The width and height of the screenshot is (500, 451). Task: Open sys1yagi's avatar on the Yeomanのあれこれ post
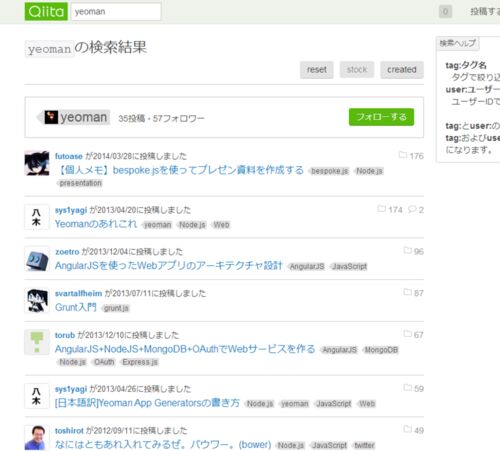(37, 217)
